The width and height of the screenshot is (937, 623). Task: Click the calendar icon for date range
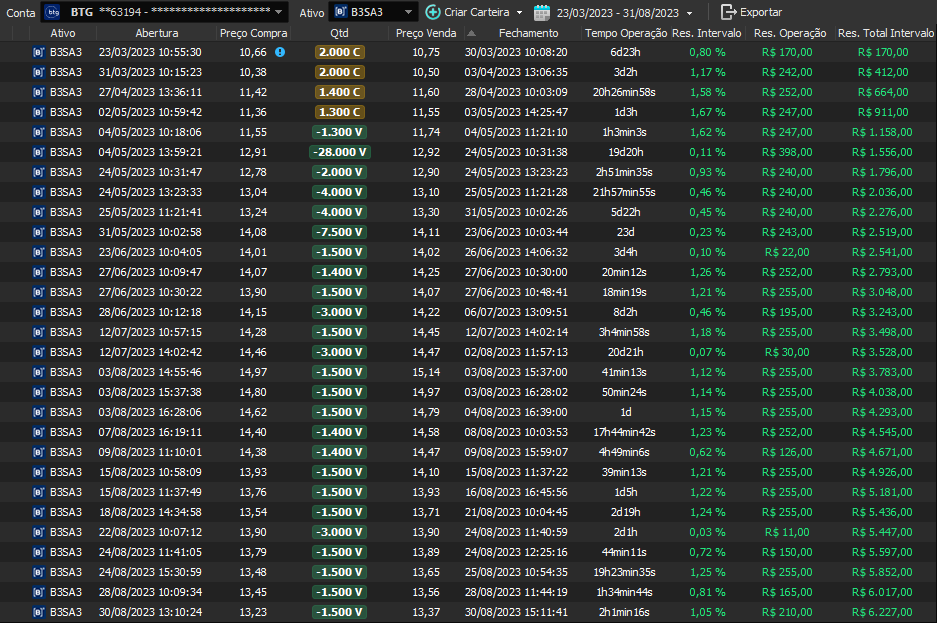pyautogui.click(x=542, y=12)
